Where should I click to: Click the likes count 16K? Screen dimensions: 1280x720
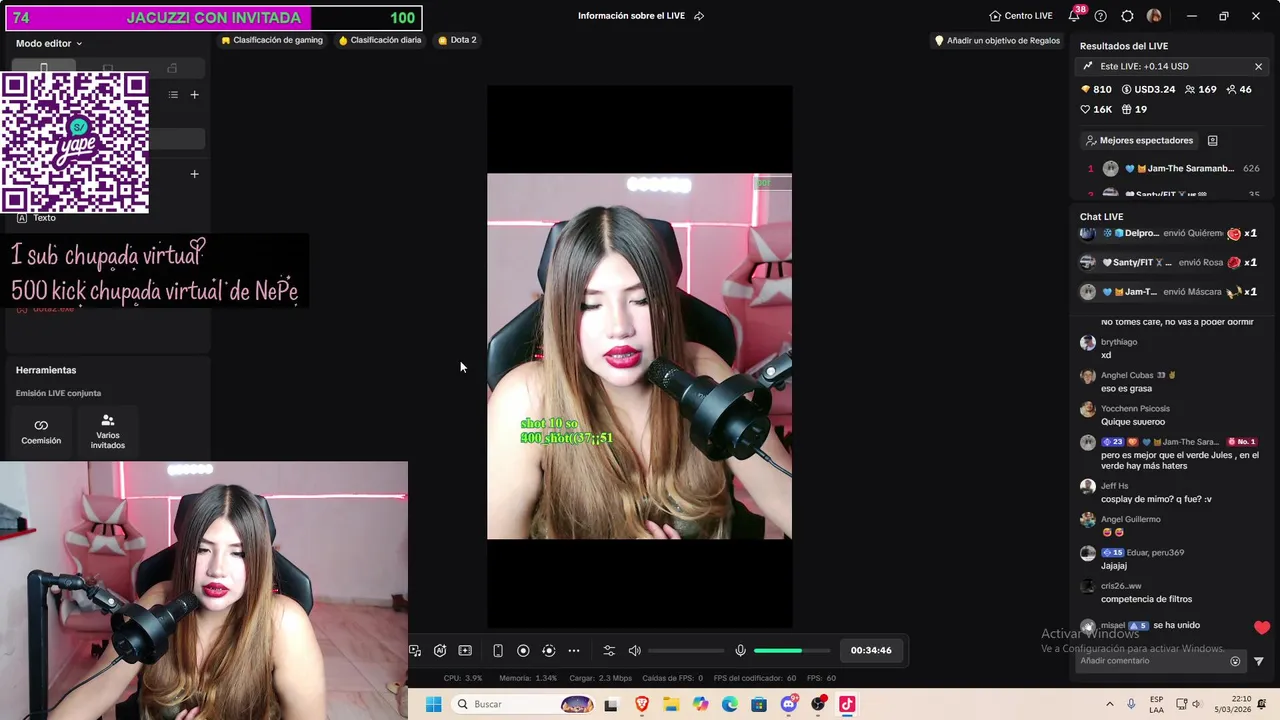click(1096, 109)
